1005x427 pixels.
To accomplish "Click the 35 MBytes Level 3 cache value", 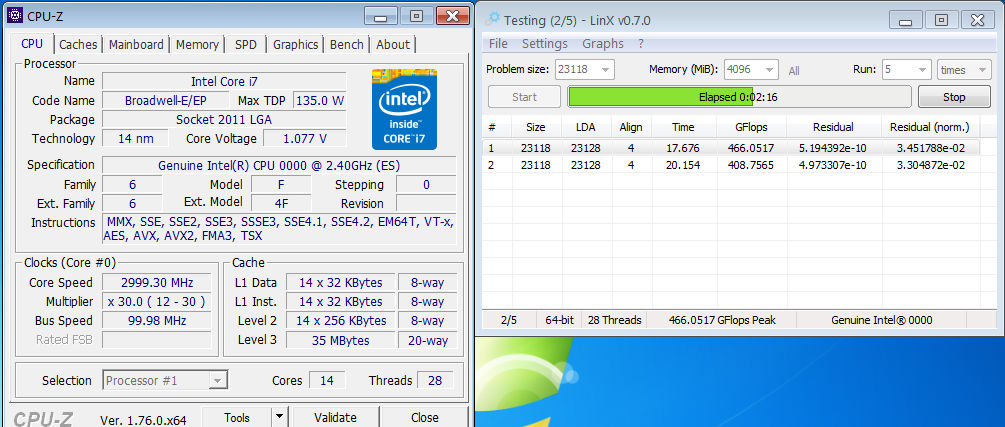I will click(x=340, y=340).
